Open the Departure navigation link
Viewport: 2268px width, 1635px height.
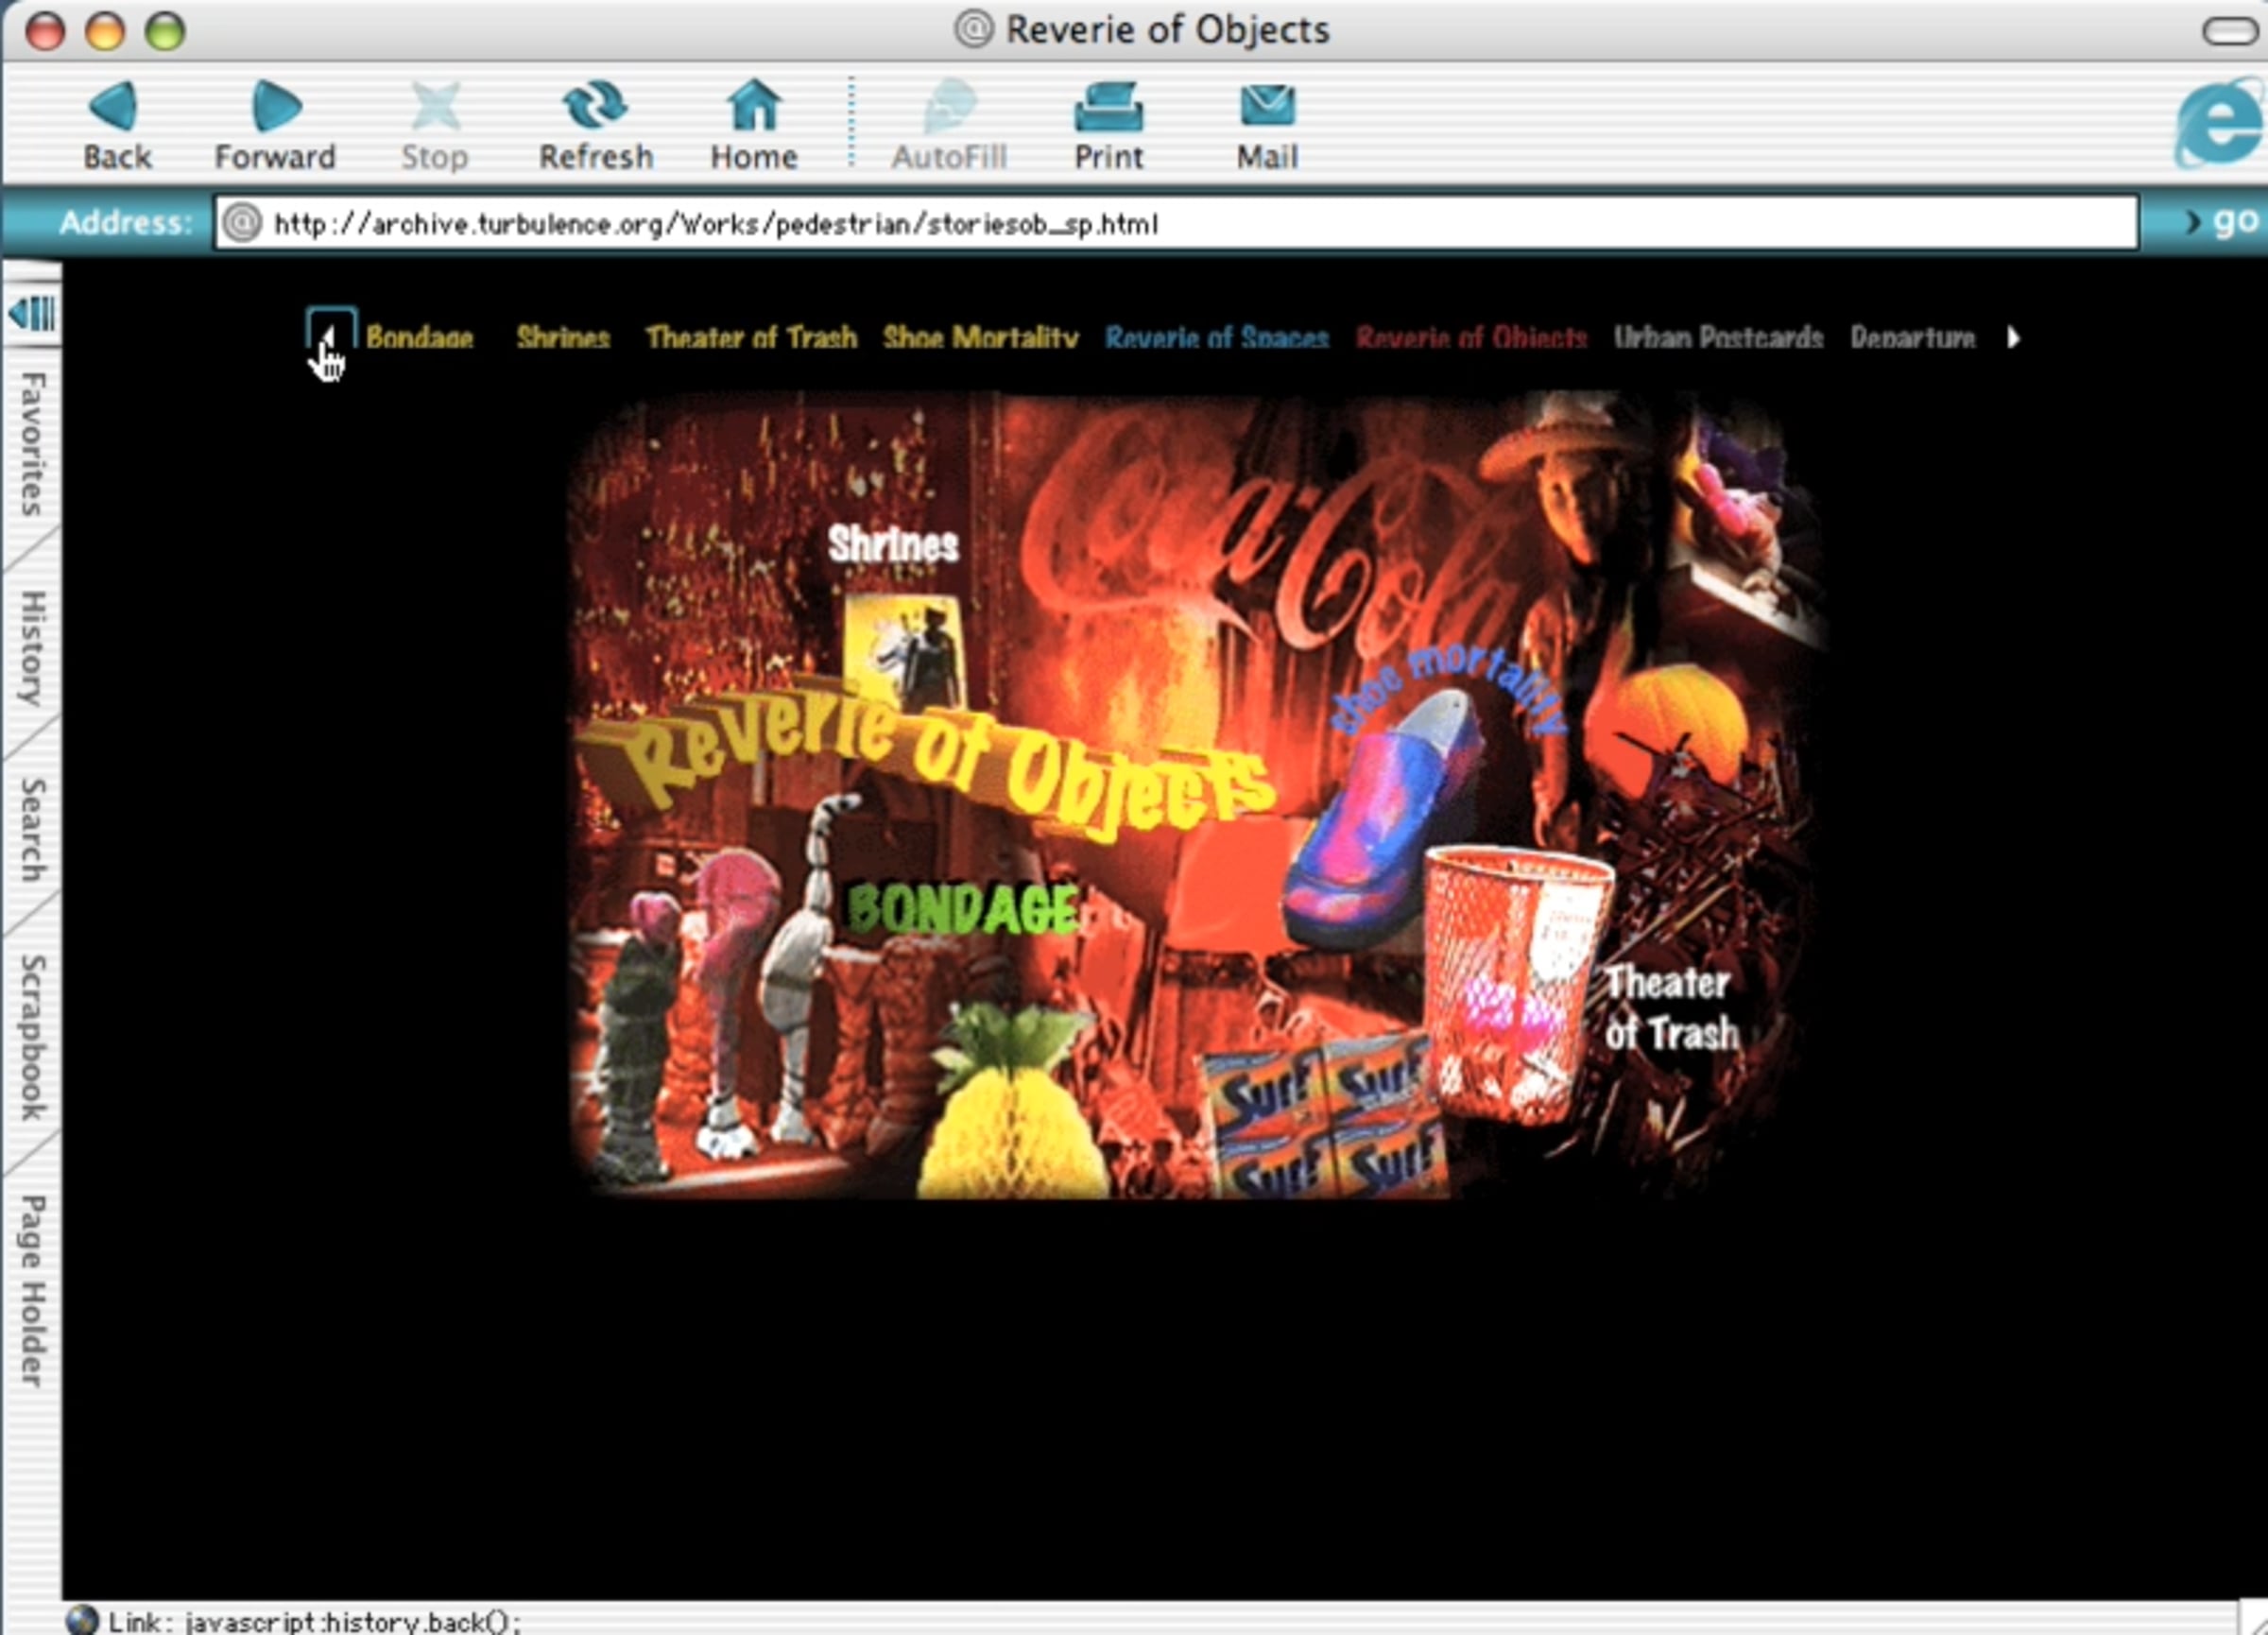(1912, 338)
